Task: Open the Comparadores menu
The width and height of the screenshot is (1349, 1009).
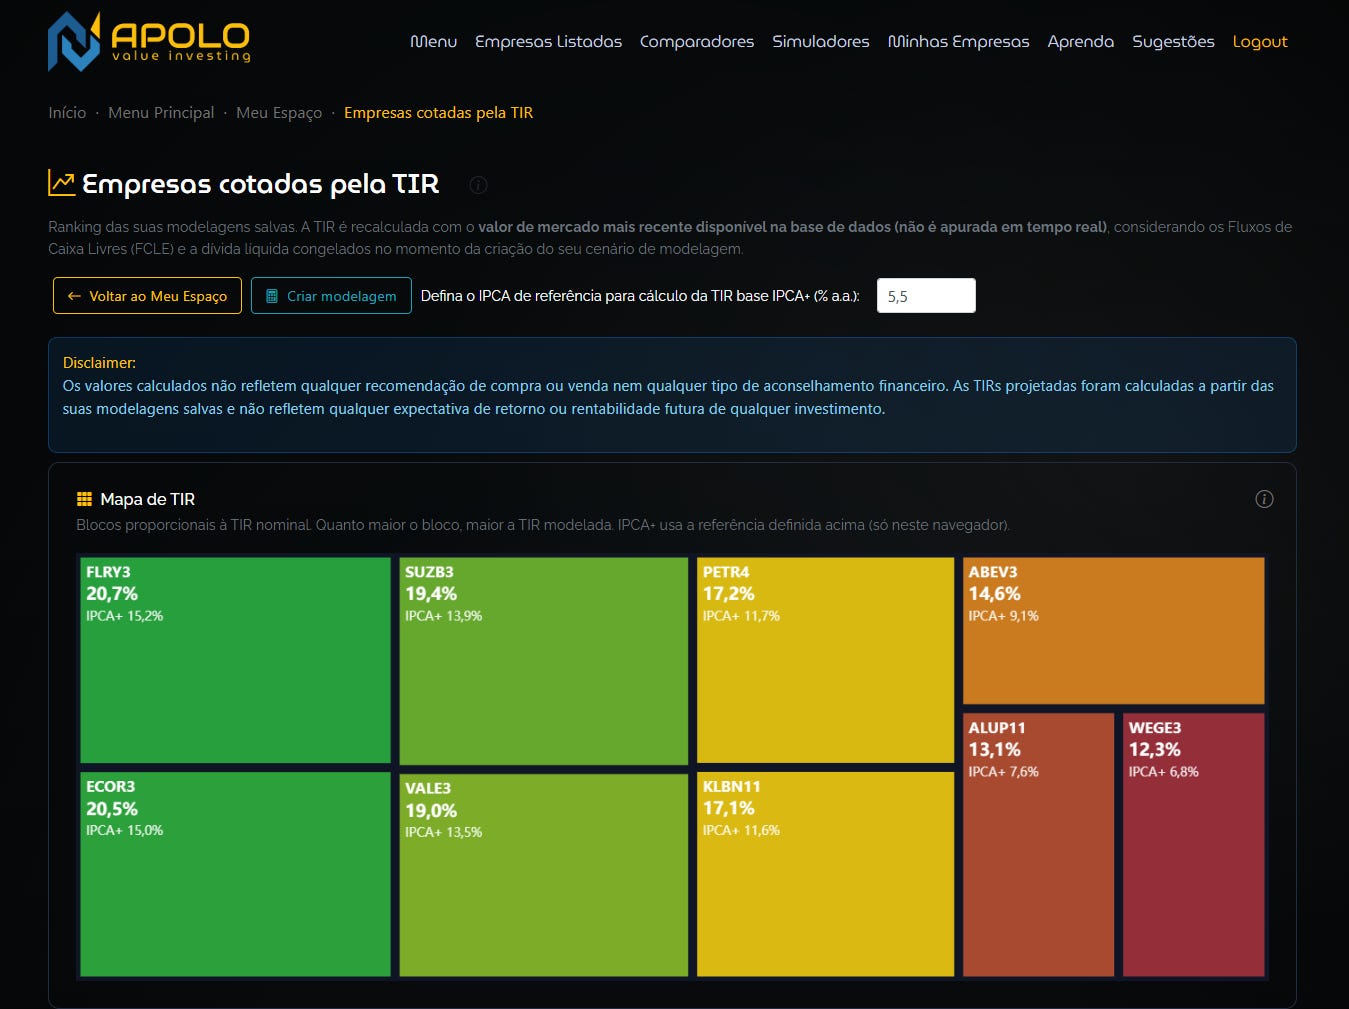Action: point(697,42)
